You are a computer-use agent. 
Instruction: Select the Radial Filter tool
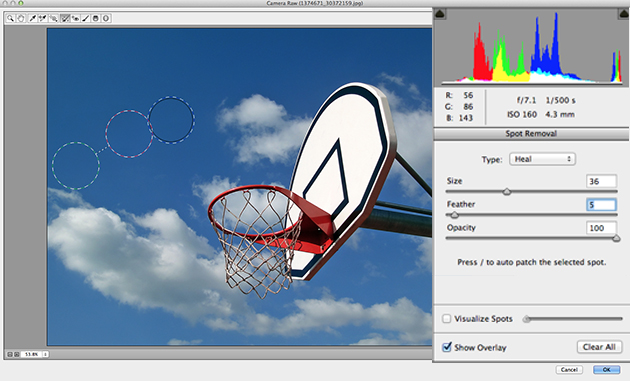(106, 18)
